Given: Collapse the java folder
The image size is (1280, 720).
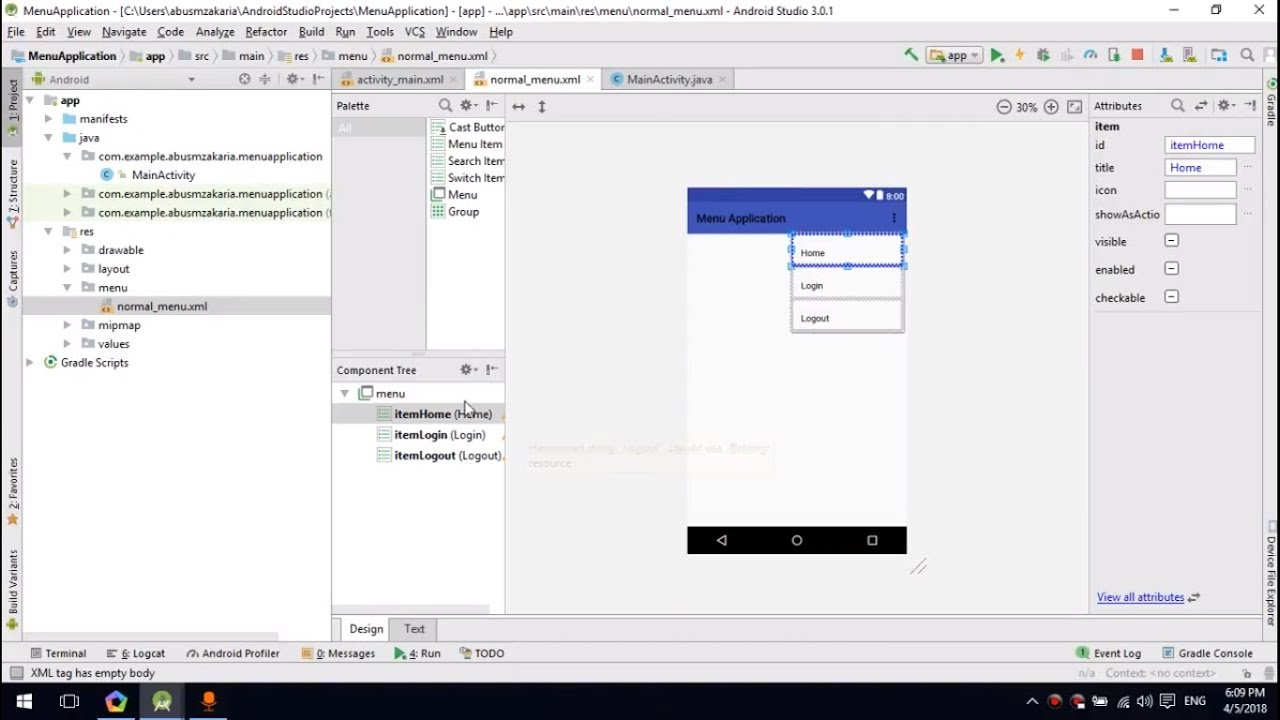Looking at the screenshot, I should pos(48,138).
